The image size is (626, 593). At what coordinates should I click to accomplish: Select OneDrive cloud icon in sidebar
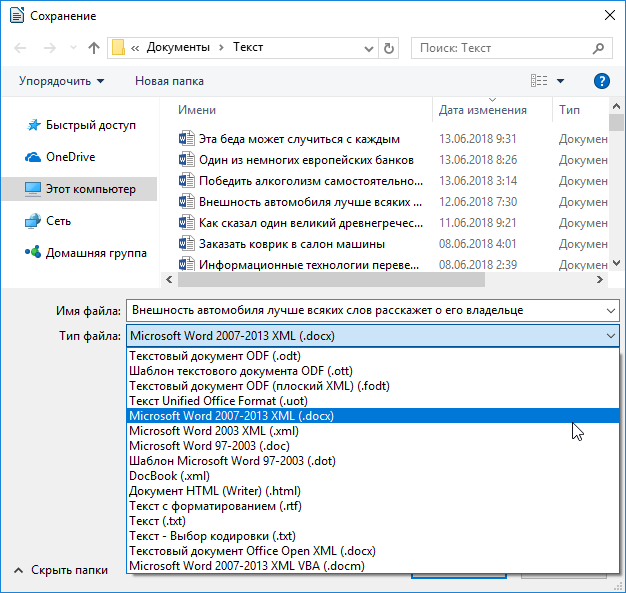pos(33,157)
